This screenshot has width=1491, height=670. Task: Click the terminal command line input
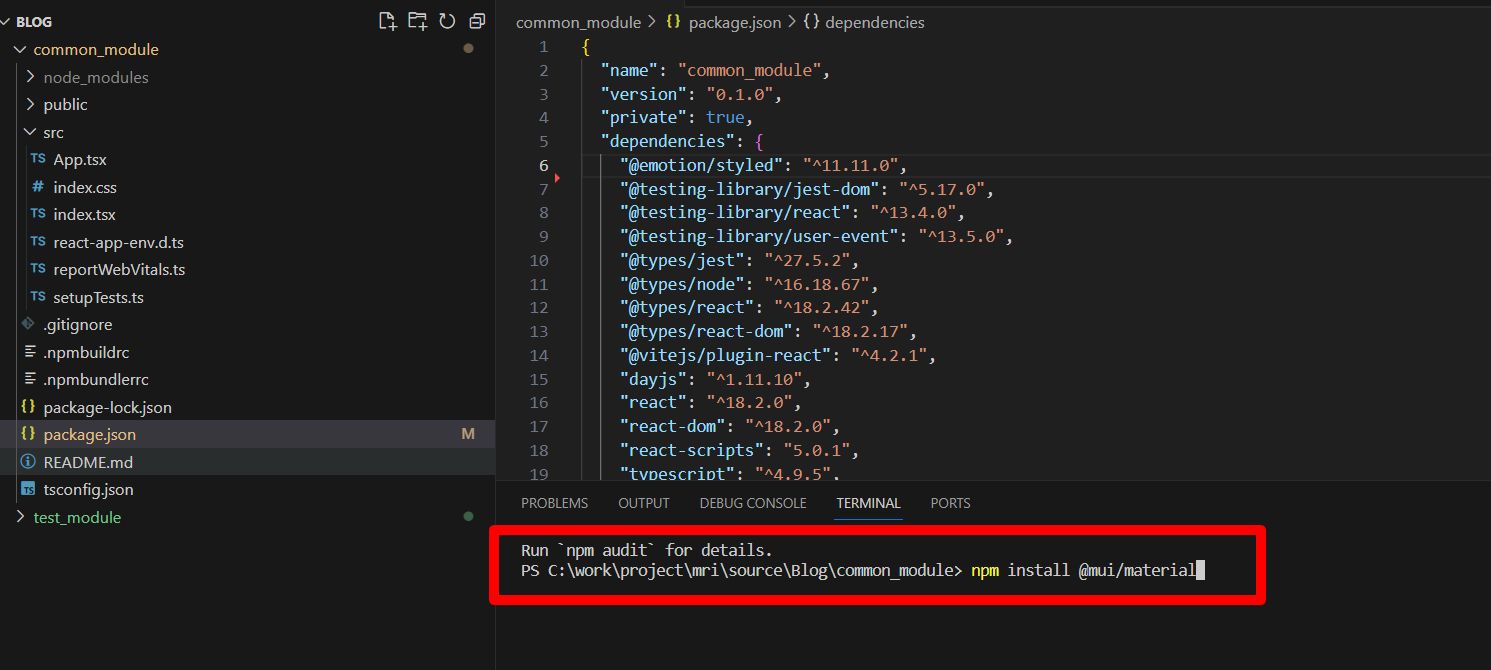(x=864, y=570)
